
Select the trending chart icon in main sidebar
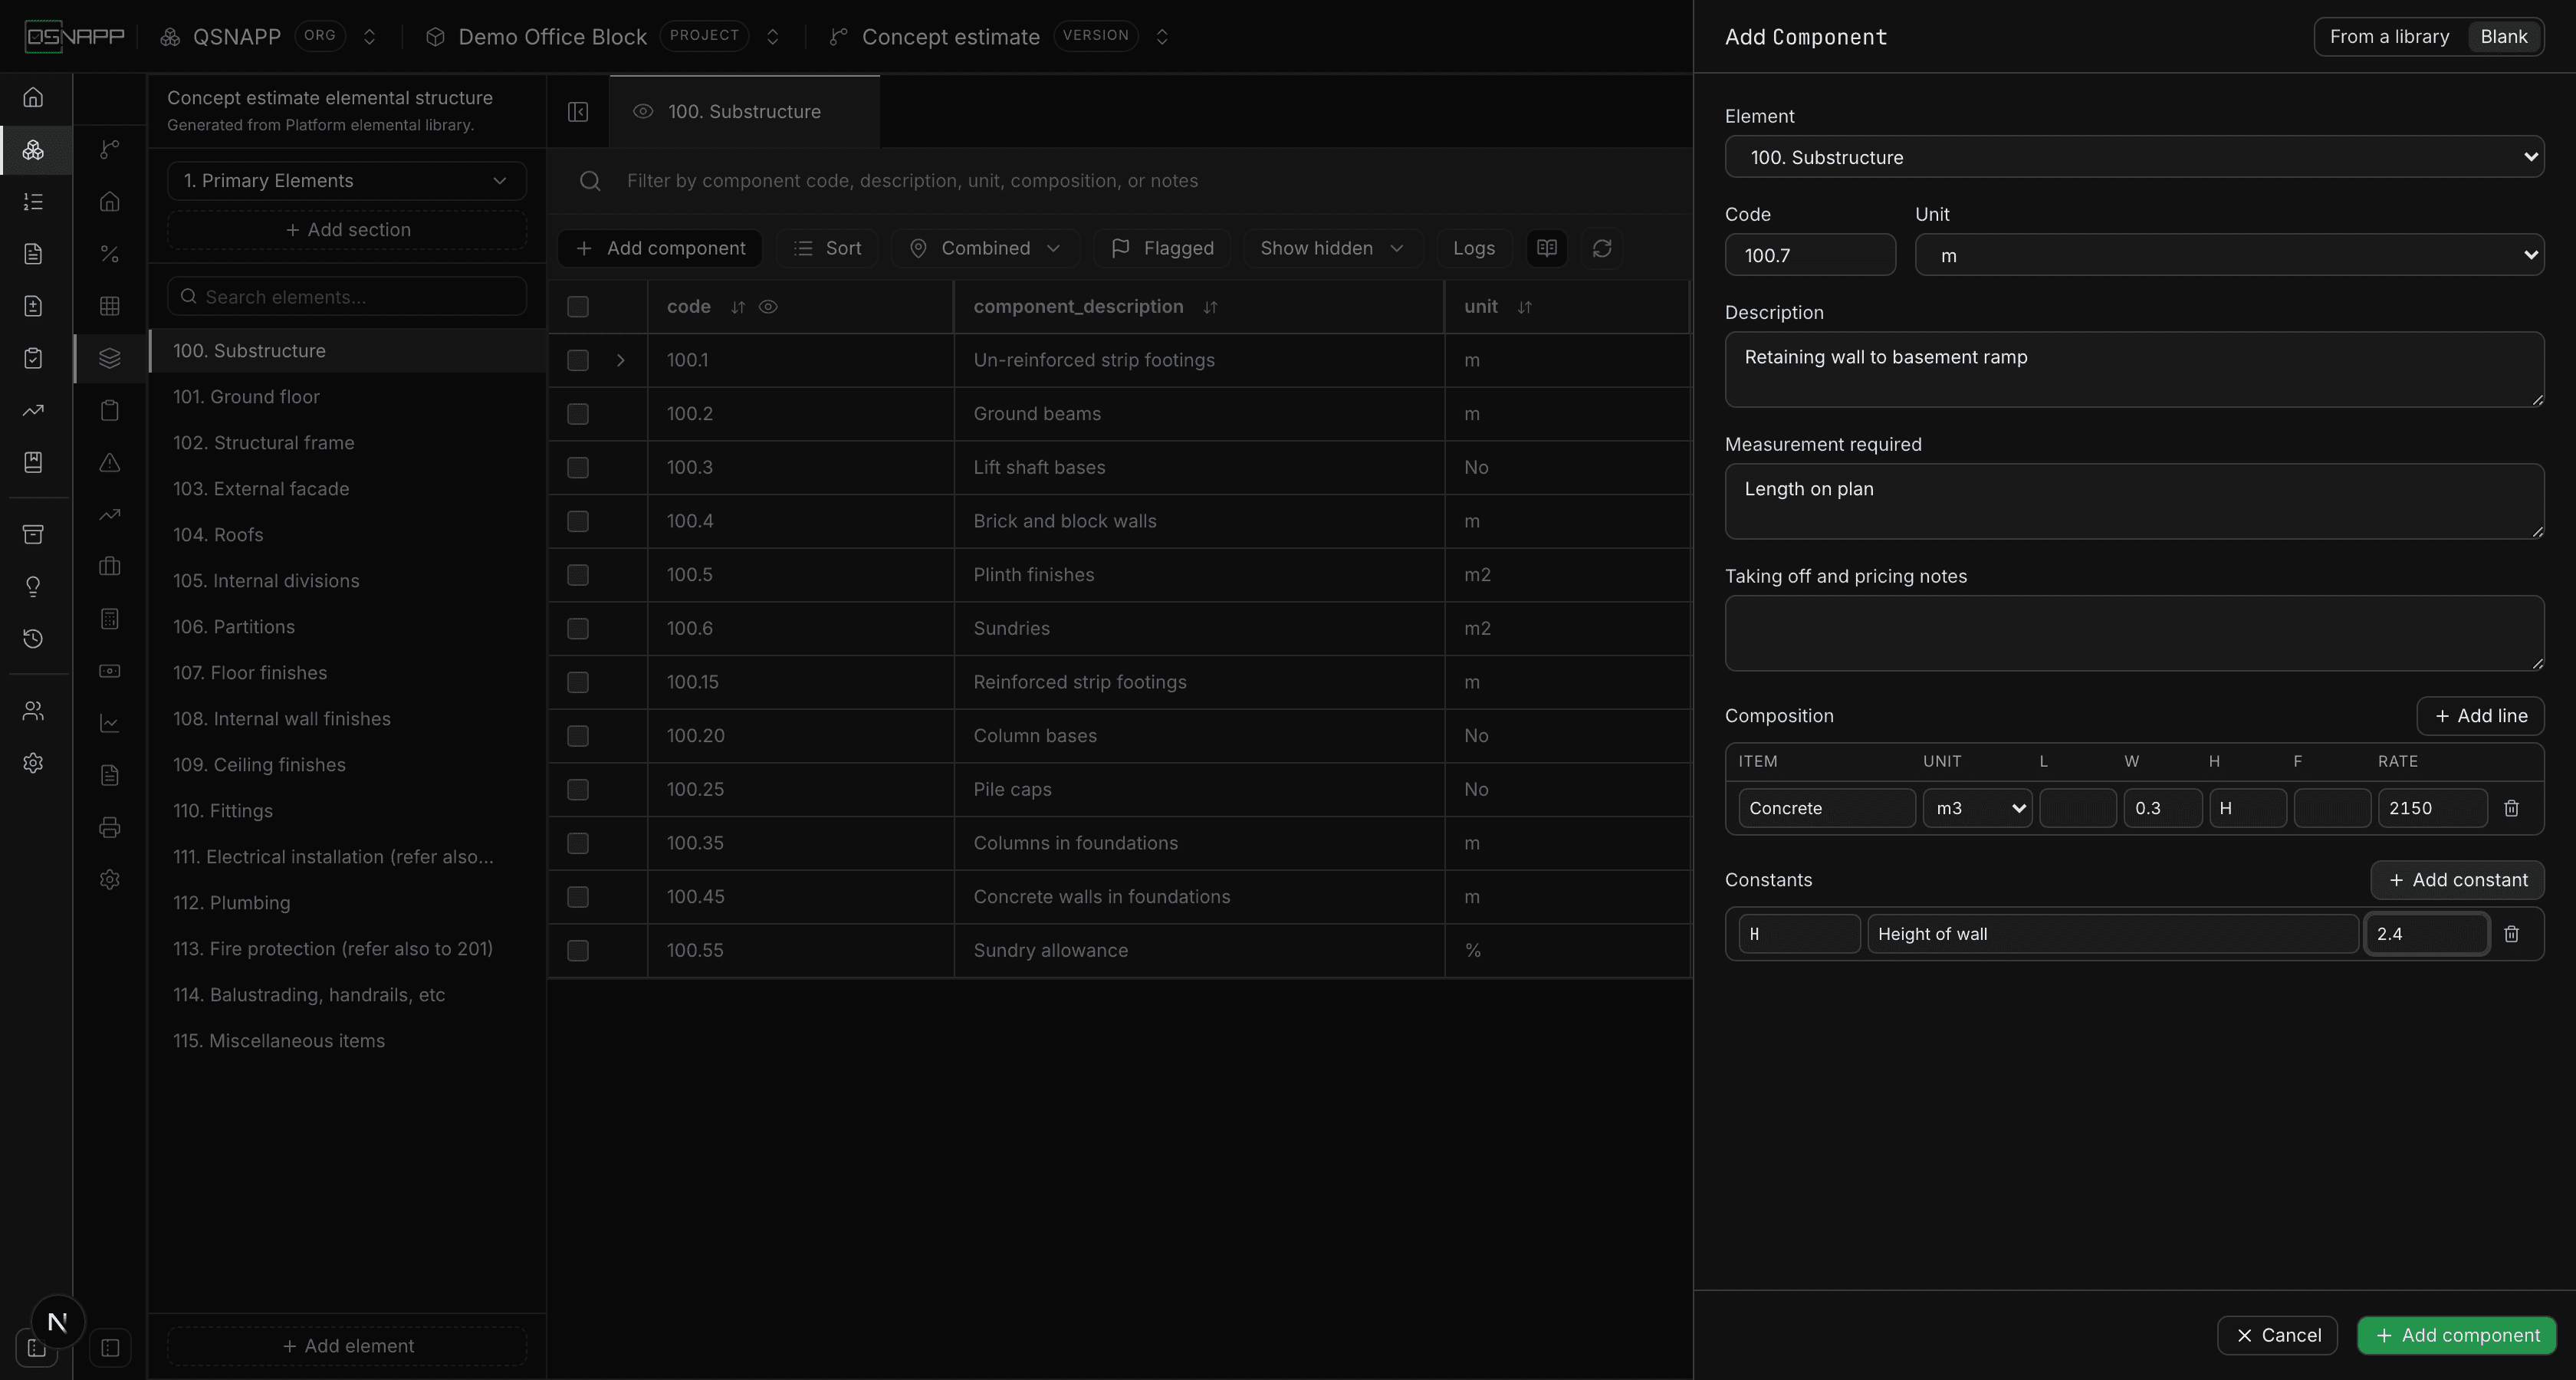33,410
